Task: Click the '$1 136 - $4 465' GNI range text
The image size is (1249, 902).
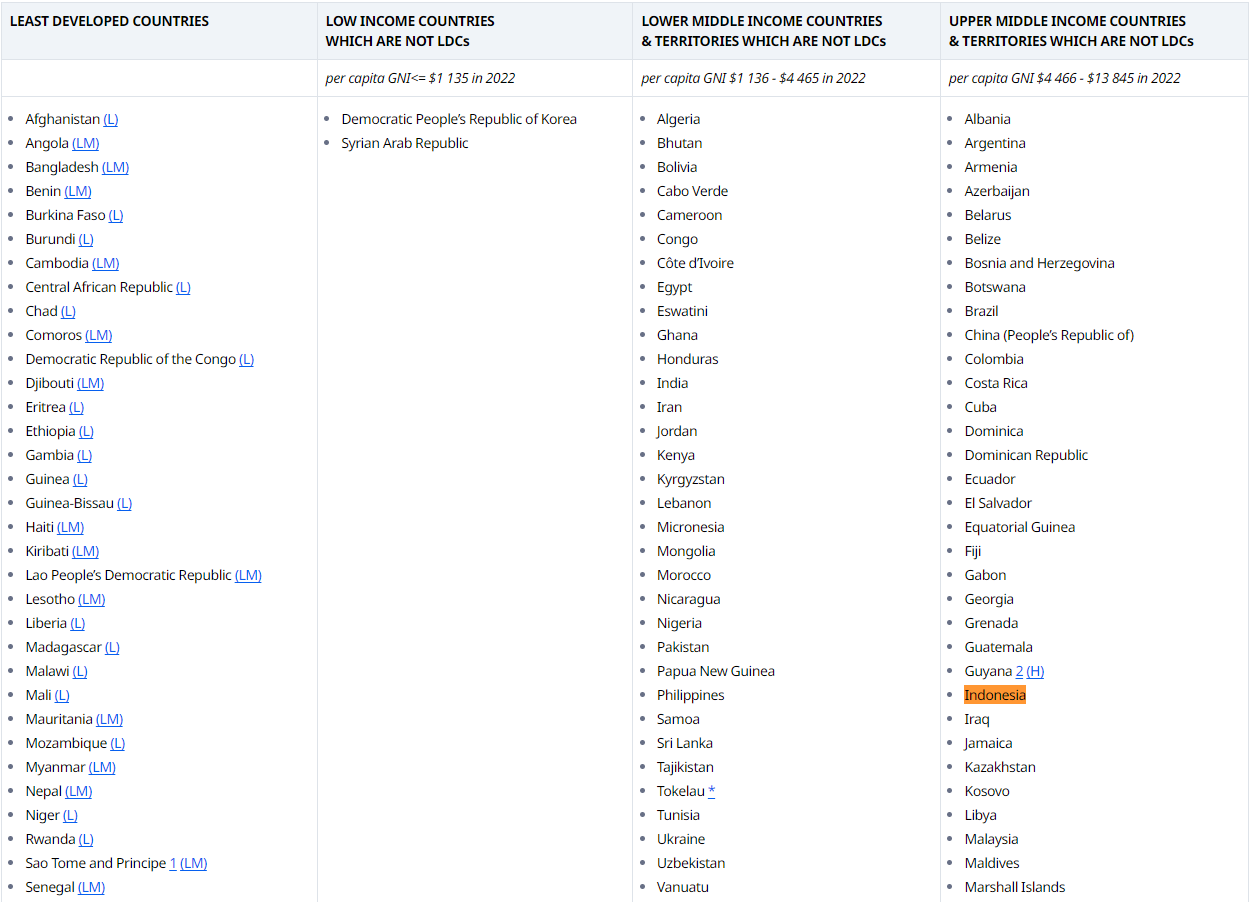Action: tap(753, 78)
